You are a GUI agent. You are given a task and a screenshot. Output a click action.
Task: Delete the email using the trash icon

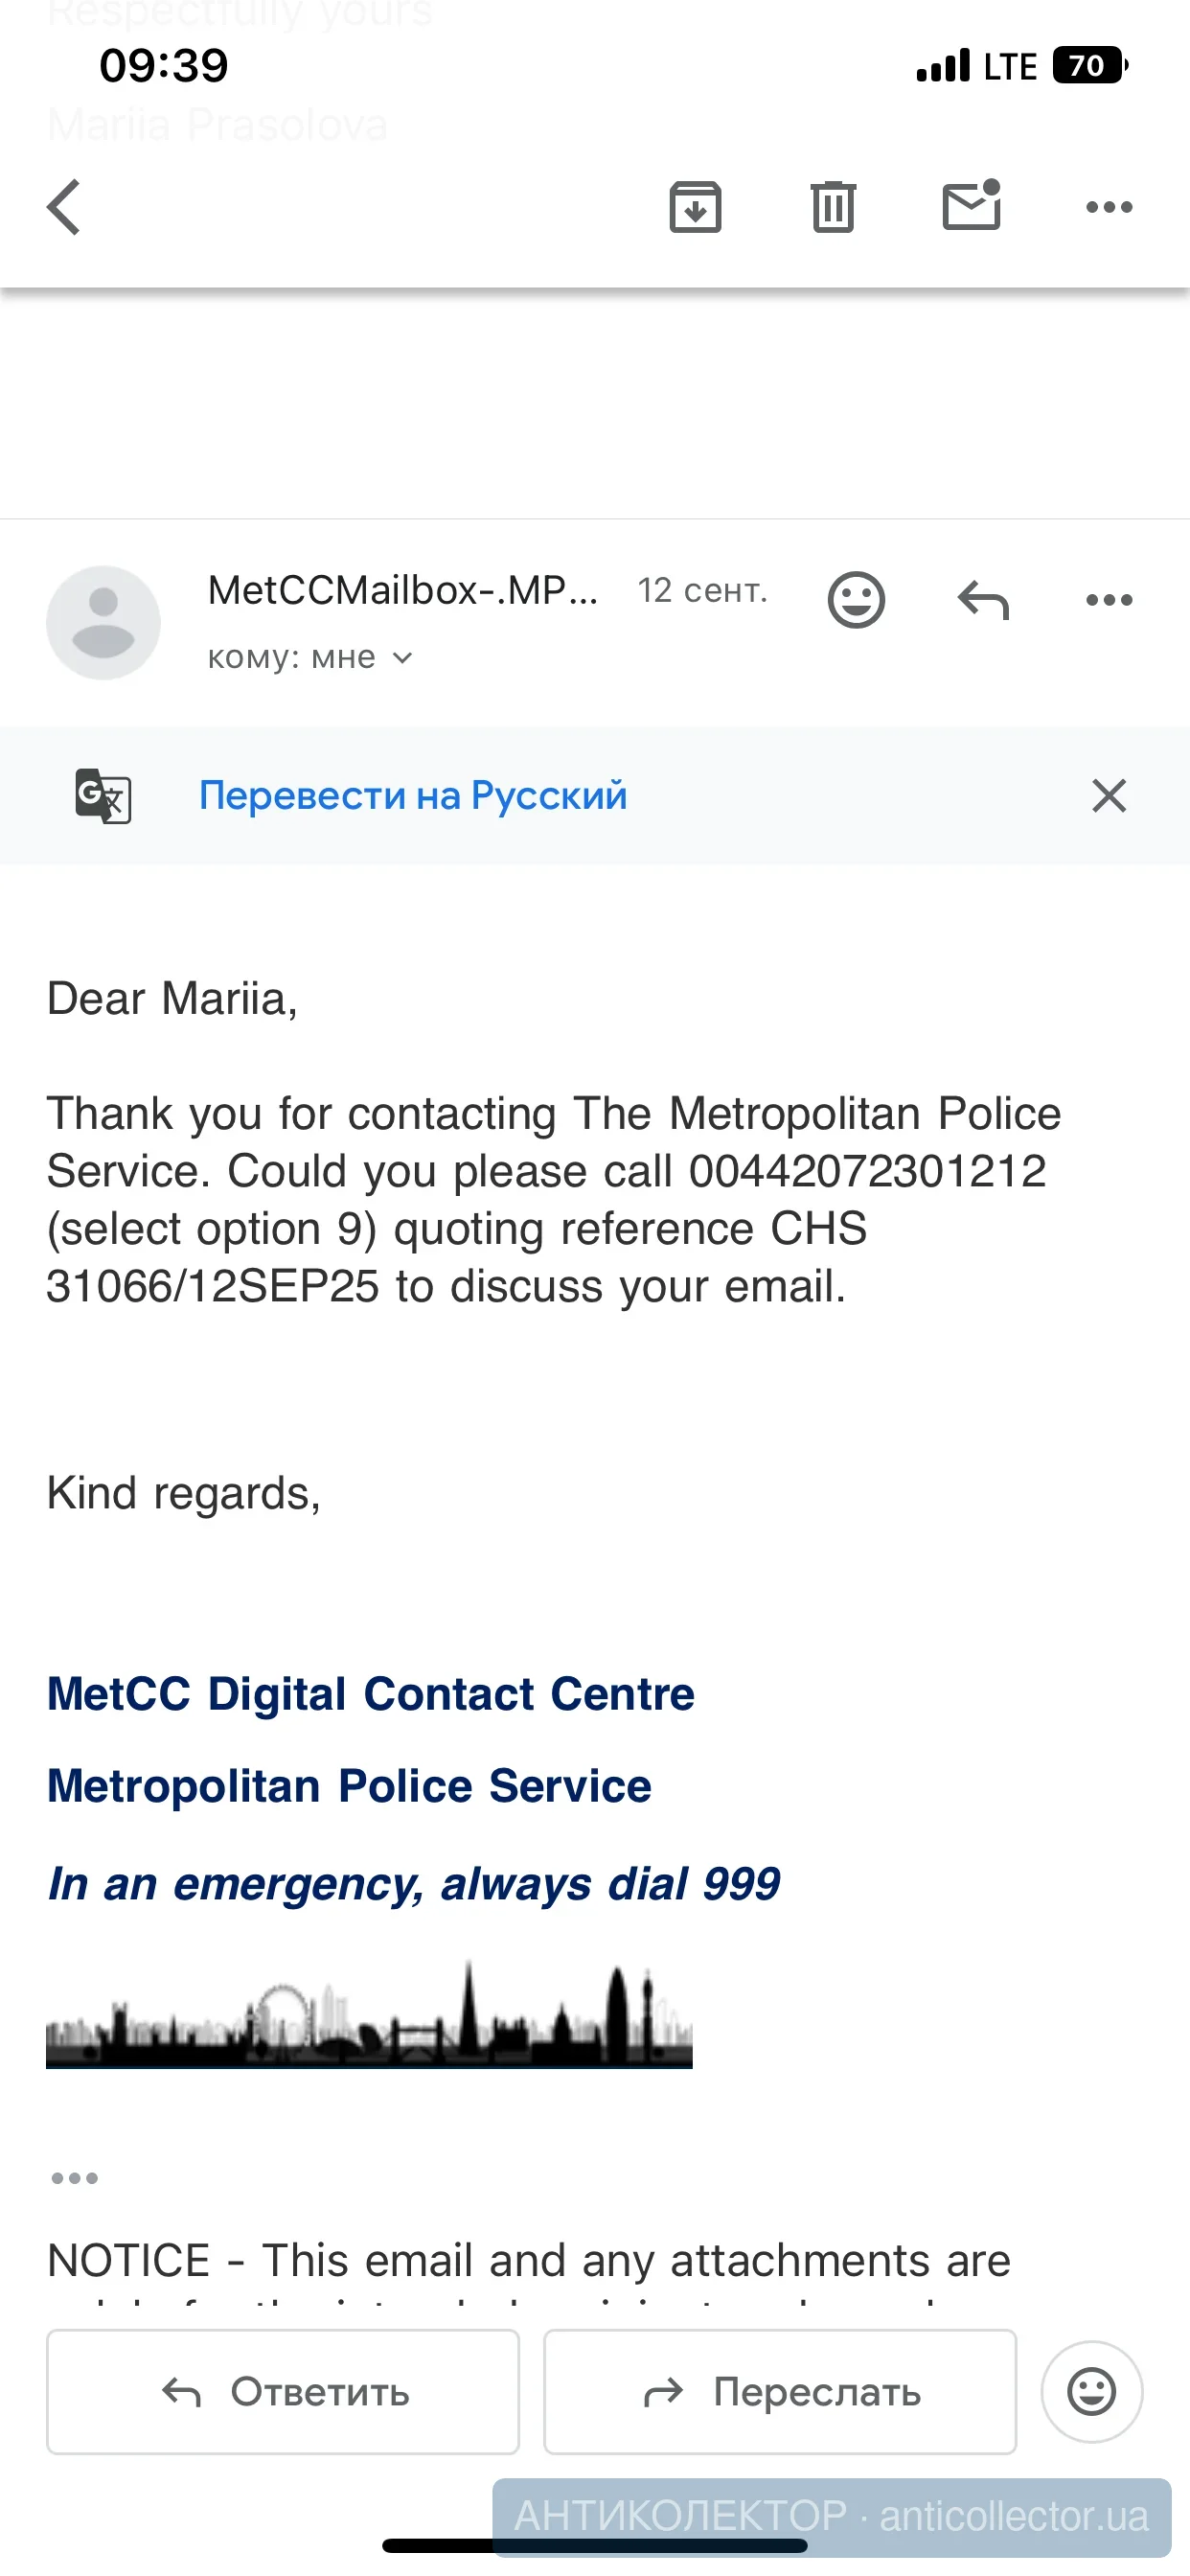click(832, 207)
